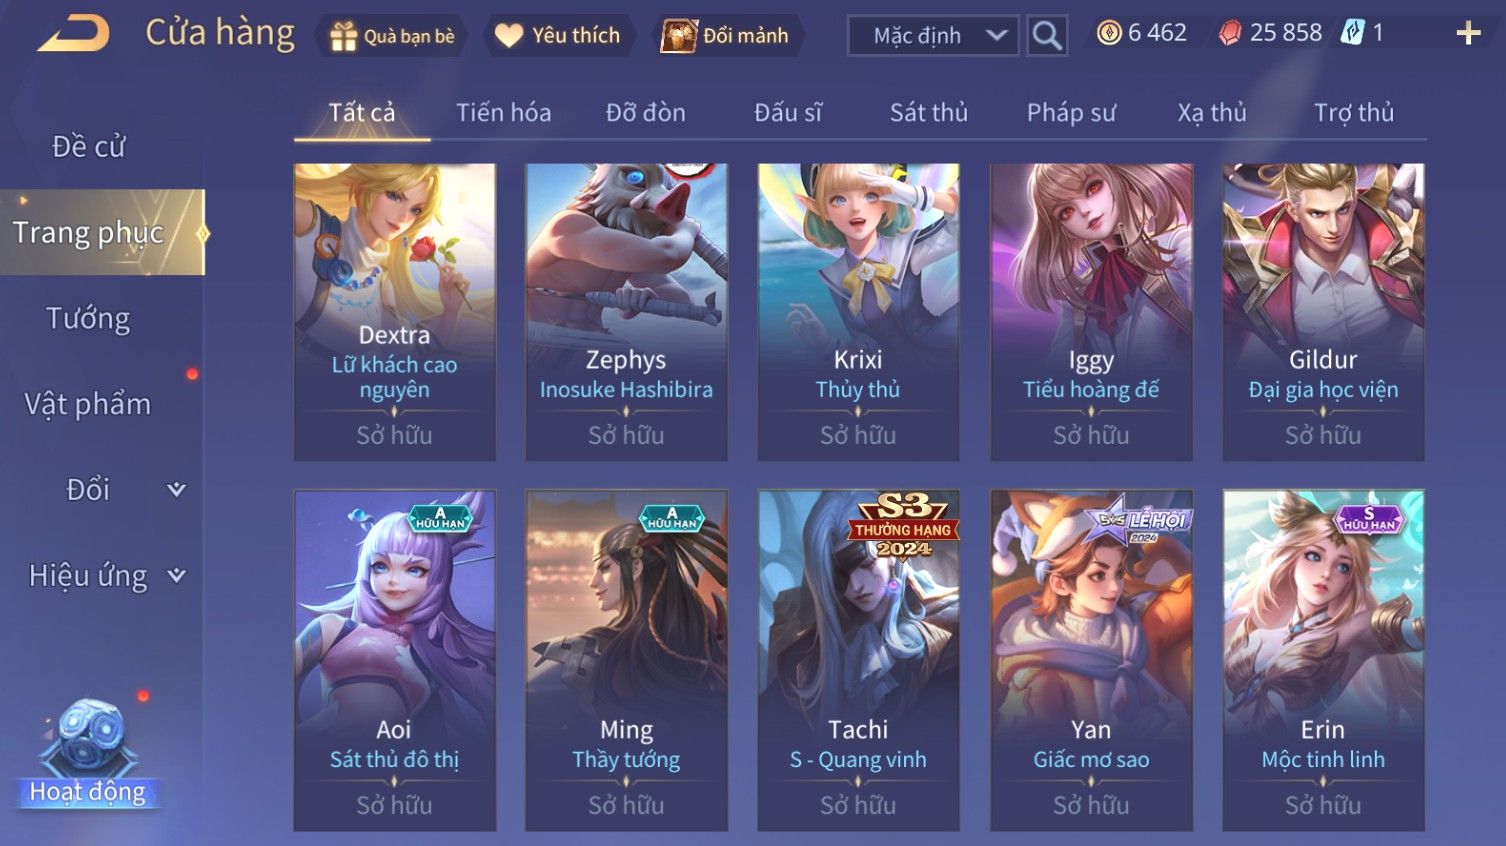
Task: Open Zephys Inosuke Hashibira skin card
Action: [x=626, y=312]
